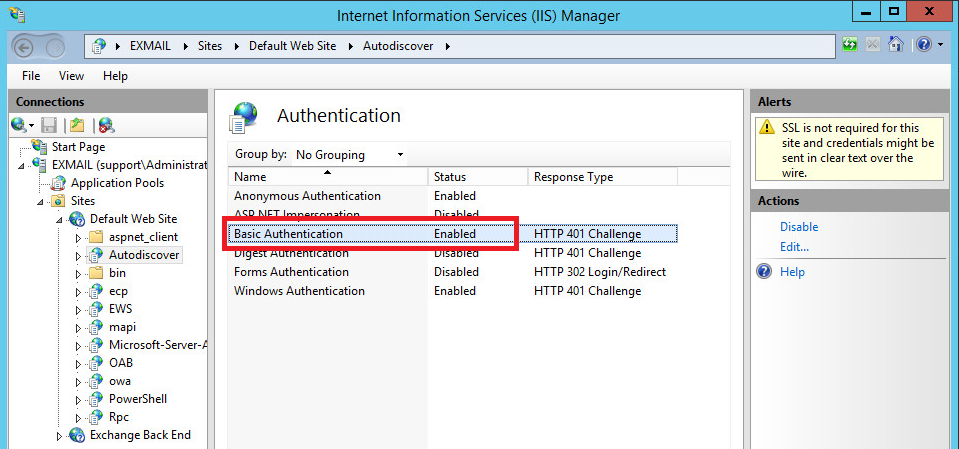The width and height of the screenshot is (959, 449).
Task: Click the Forward navigation arrow button
Action: tap(54, 46)
